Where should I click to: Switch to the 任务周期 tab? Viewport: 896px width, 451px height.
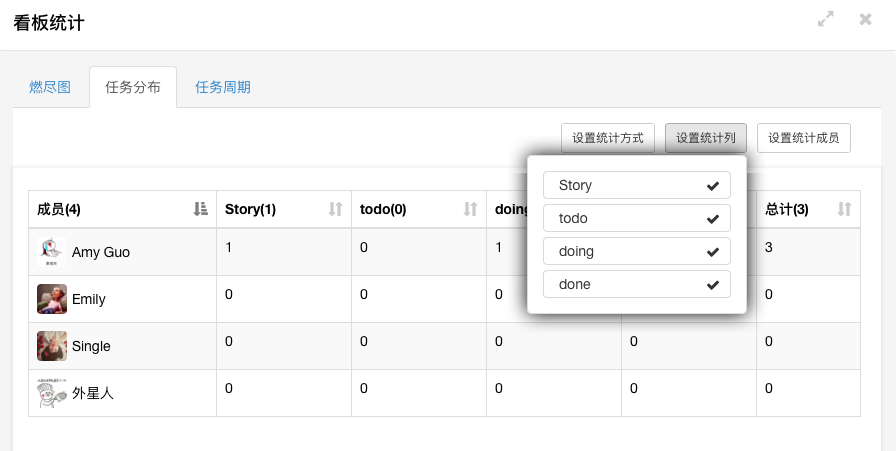click(x=223, y=87)
